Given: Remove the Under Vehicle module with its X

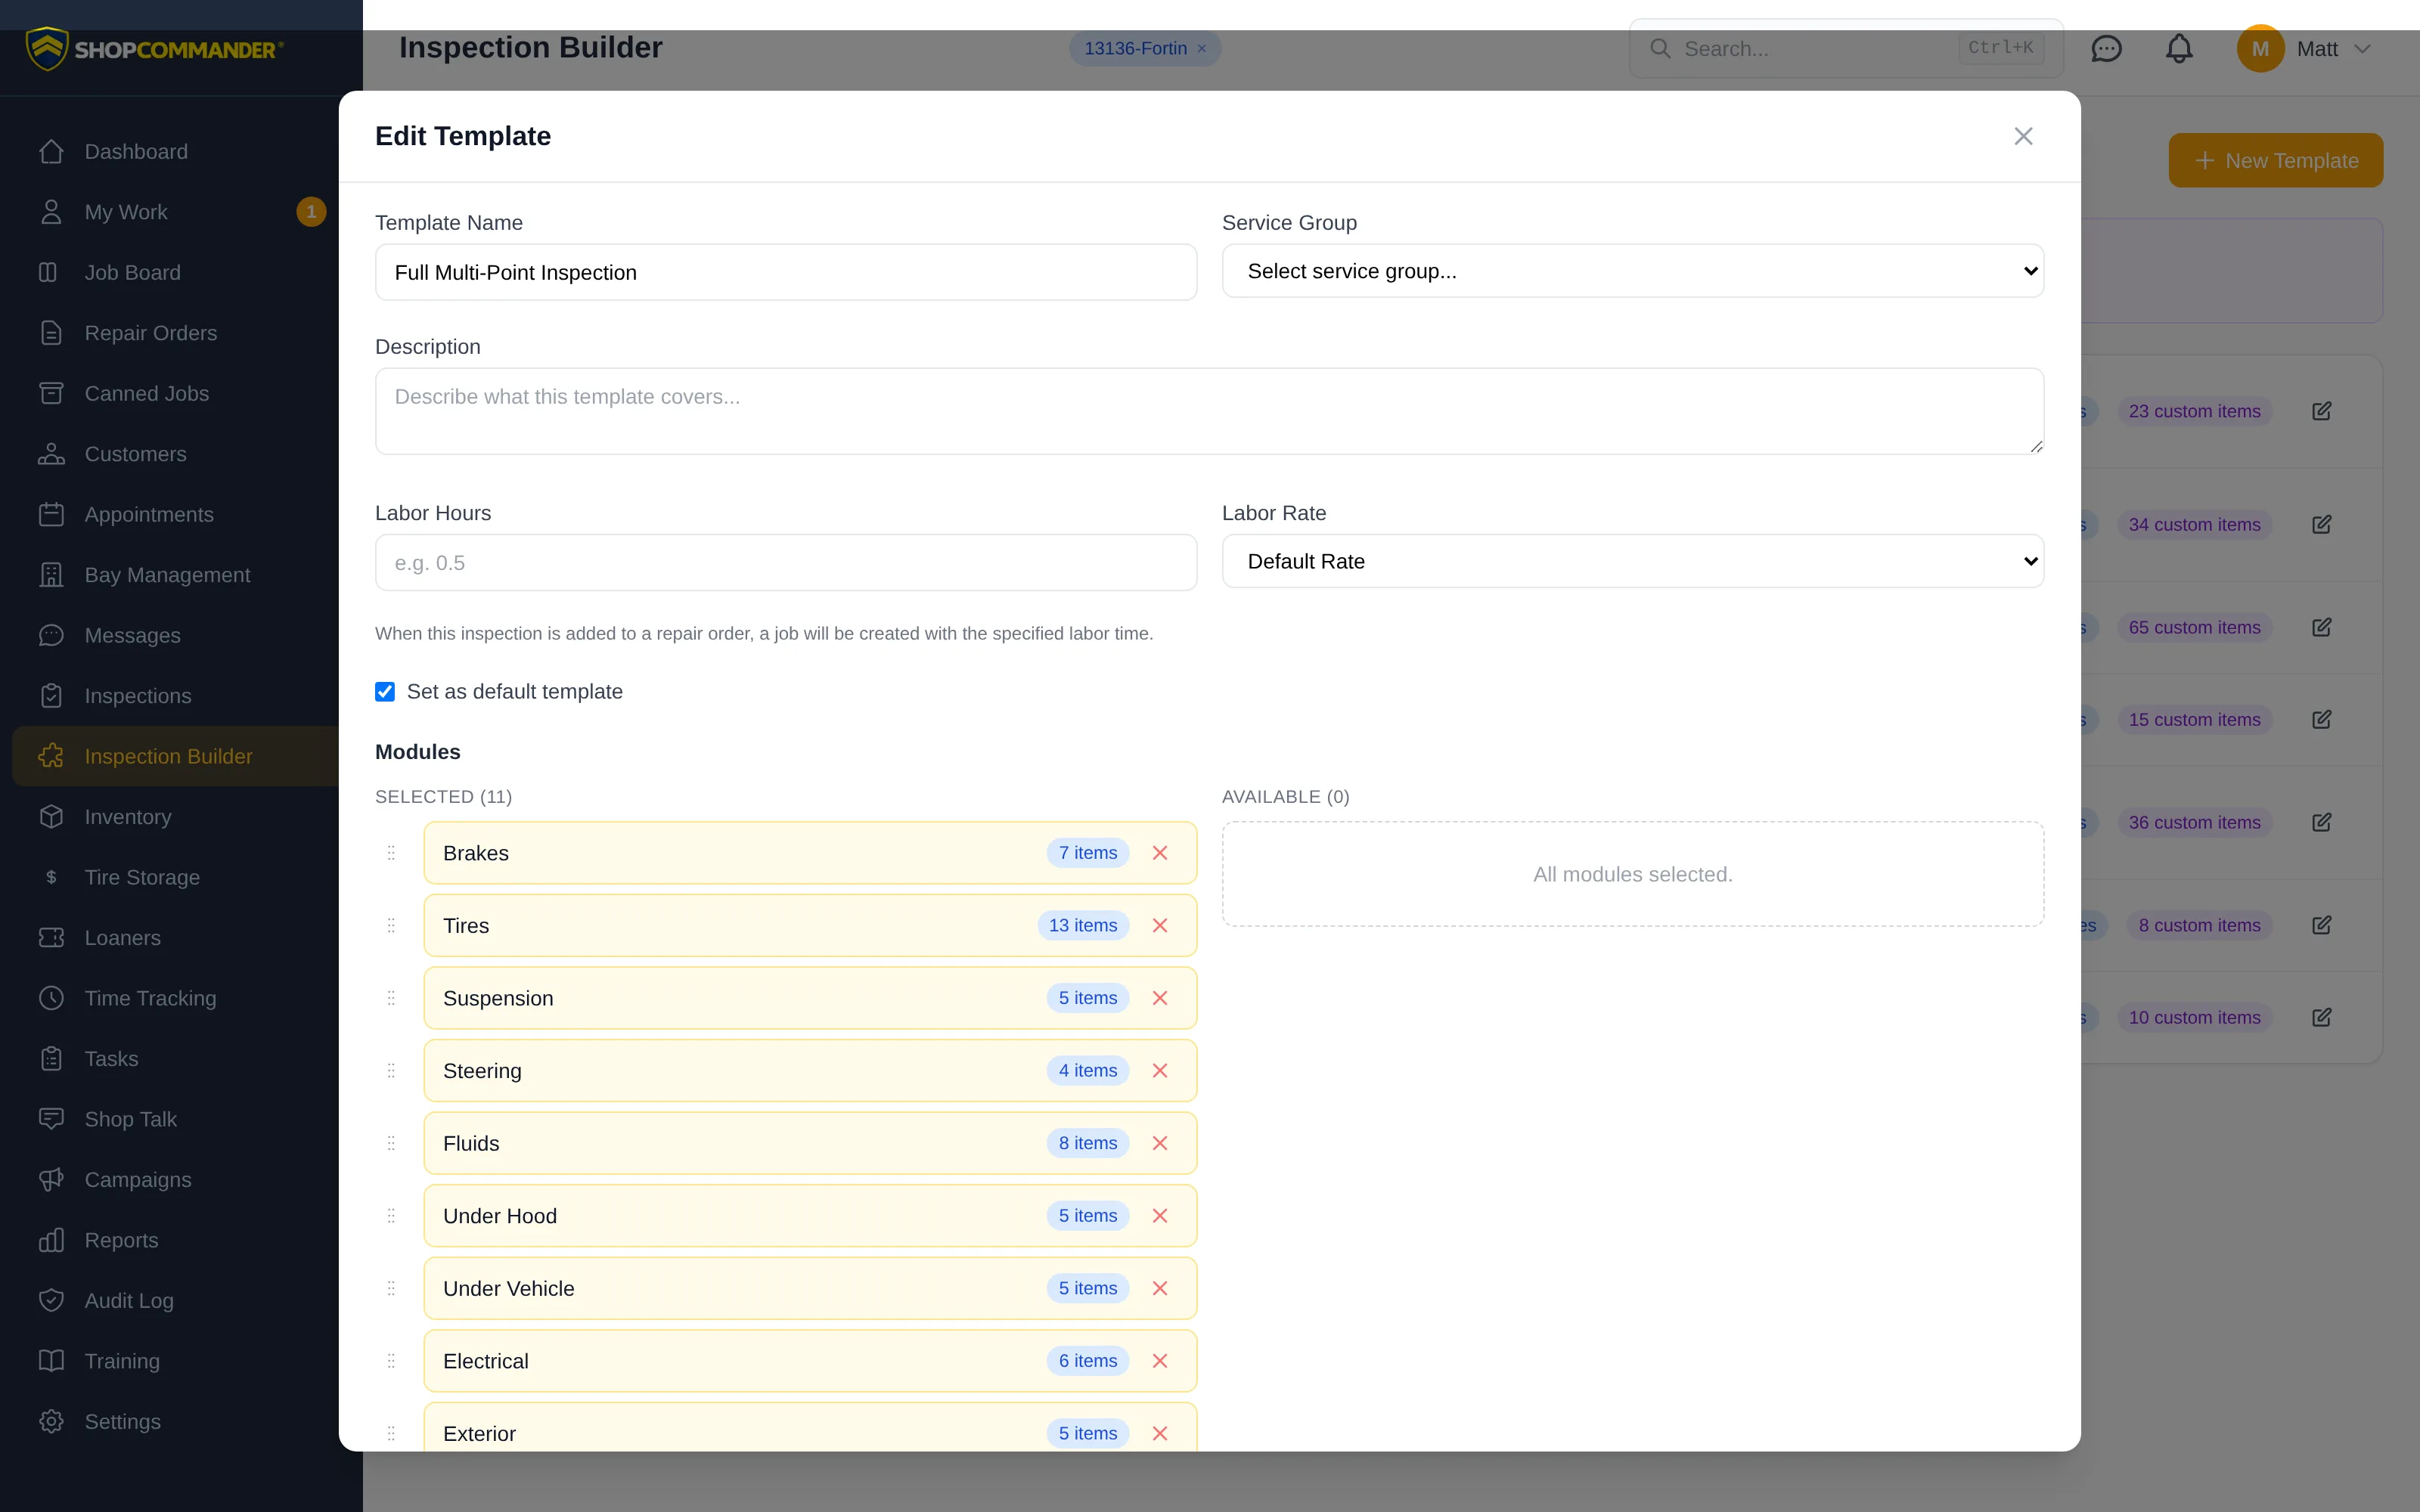Looking at the screenshot, I should 1160,1289.
